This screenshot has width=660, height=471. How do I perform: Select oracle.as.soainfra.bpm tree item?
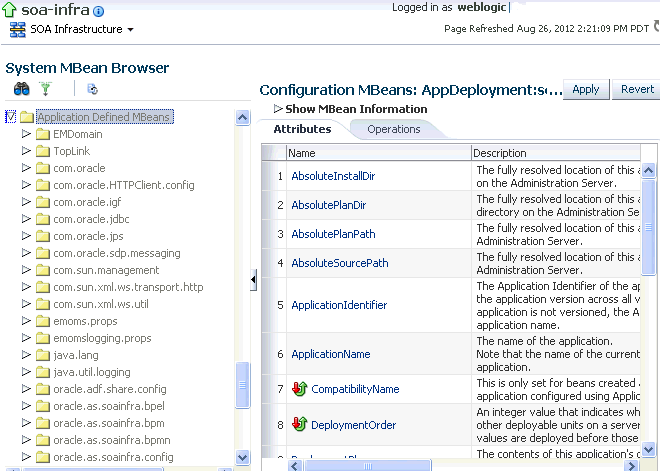pyautogui.click(x=109, y=423)
